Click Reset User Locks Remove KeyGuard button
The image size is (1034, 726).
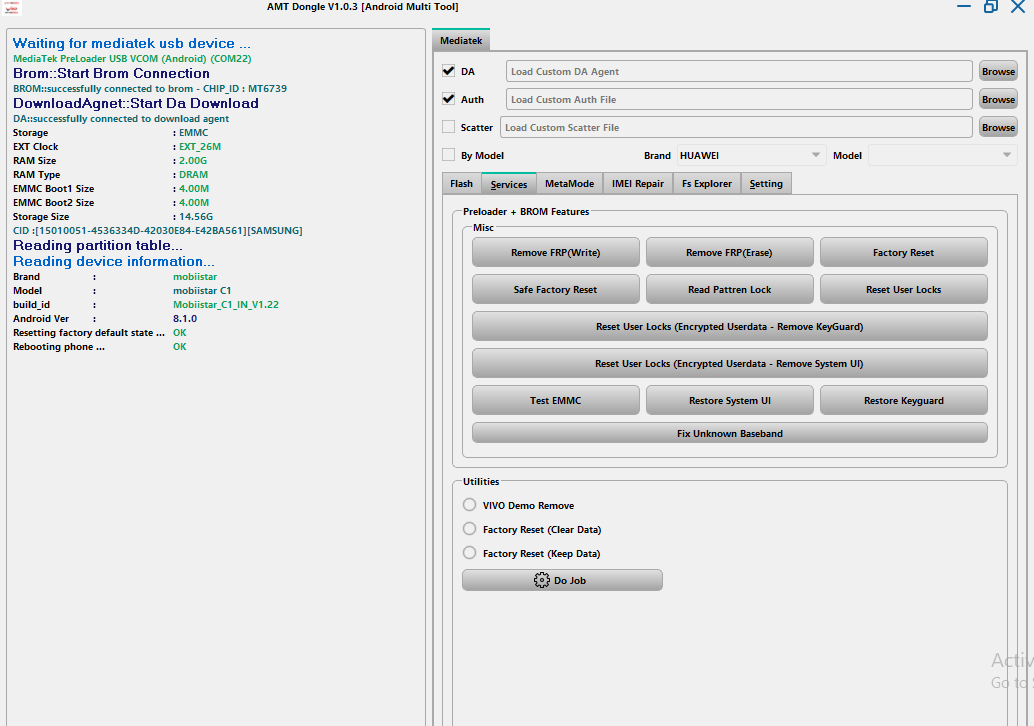[x=729, y=326]
